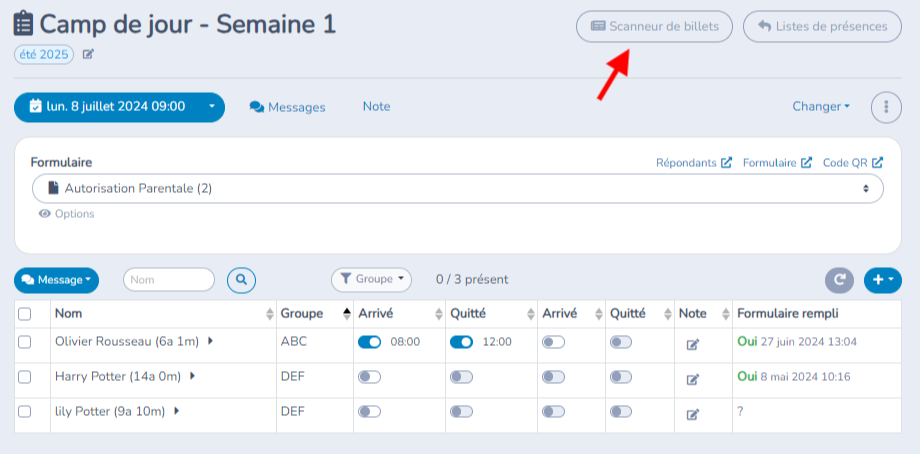Check the box beside lily Potter

[25, 412]
